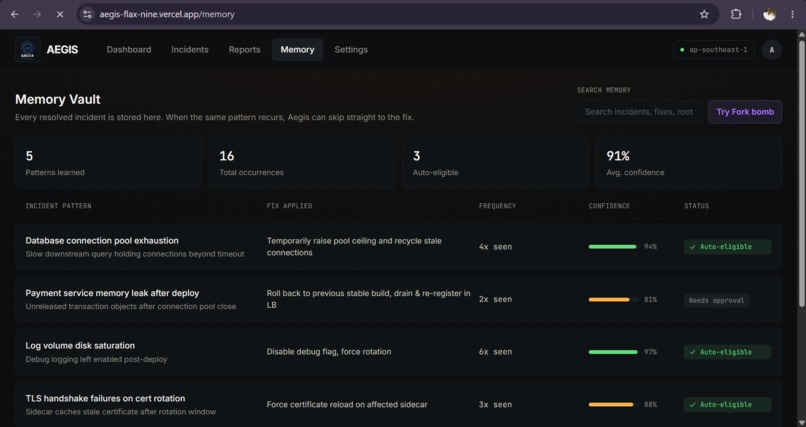
Task: Click Auto-eligible badge for Log volume disk saturation
Action: point(727,352)
